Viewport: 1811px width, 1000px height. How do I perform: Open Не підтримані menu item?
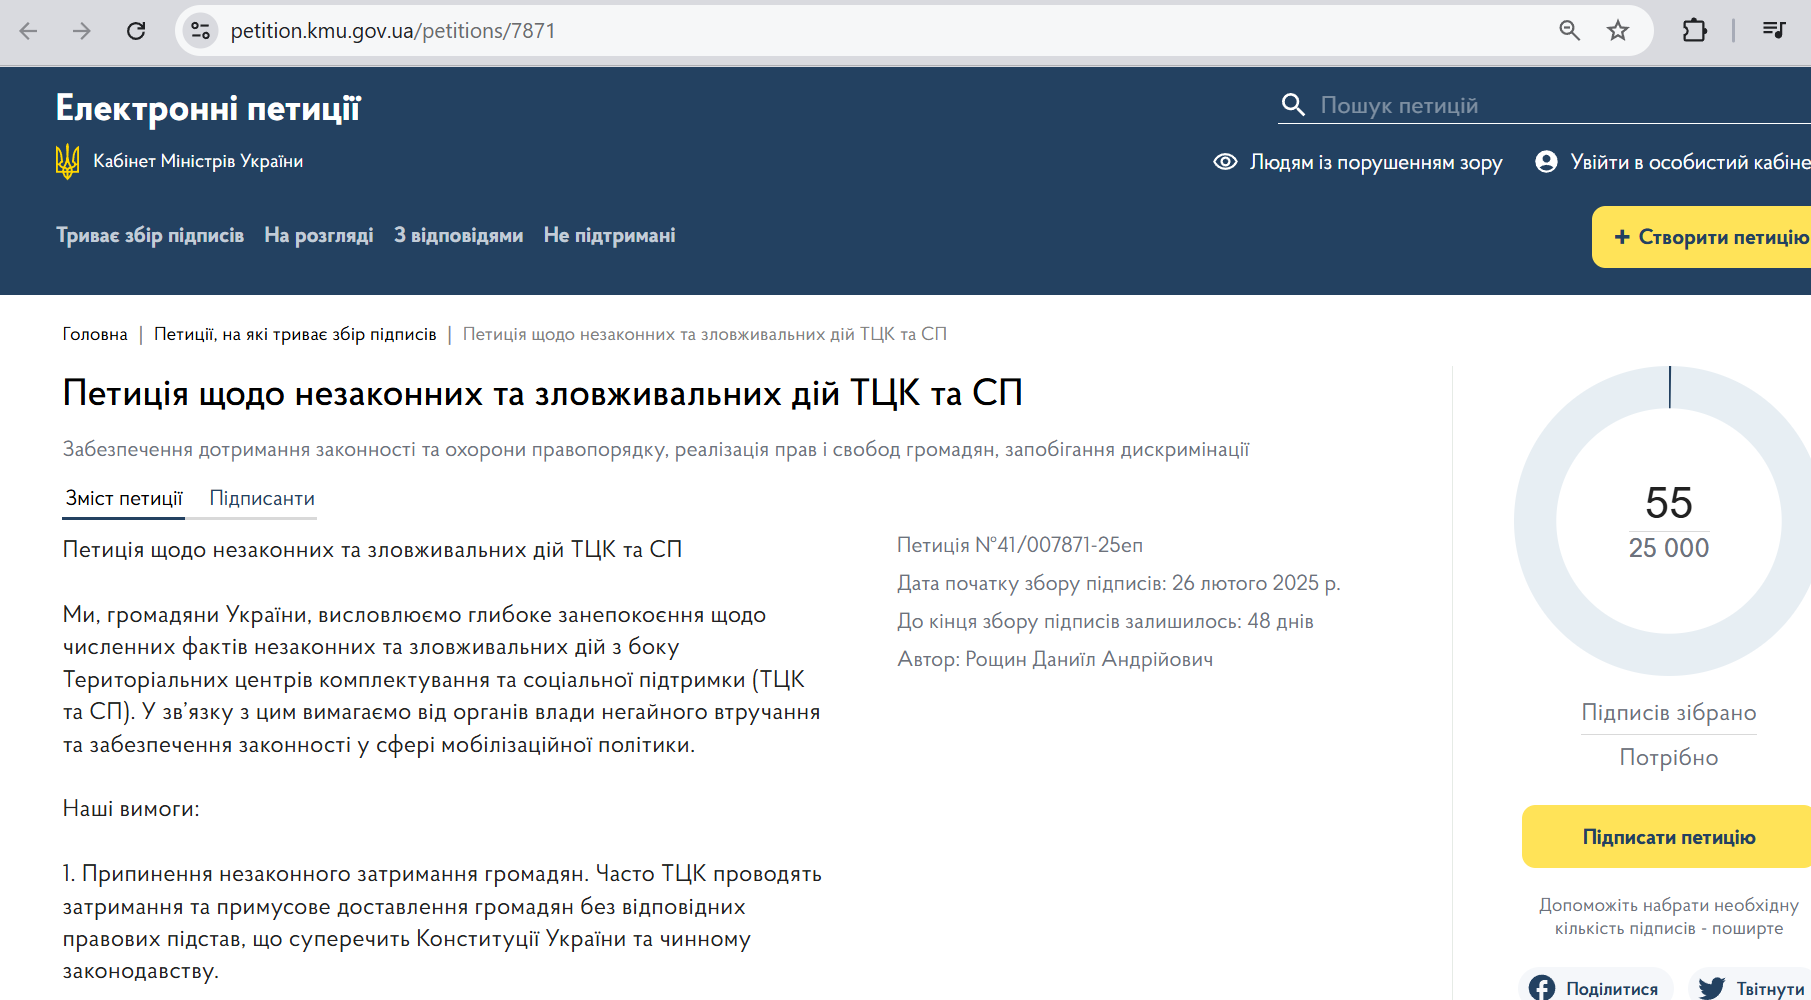610,235
